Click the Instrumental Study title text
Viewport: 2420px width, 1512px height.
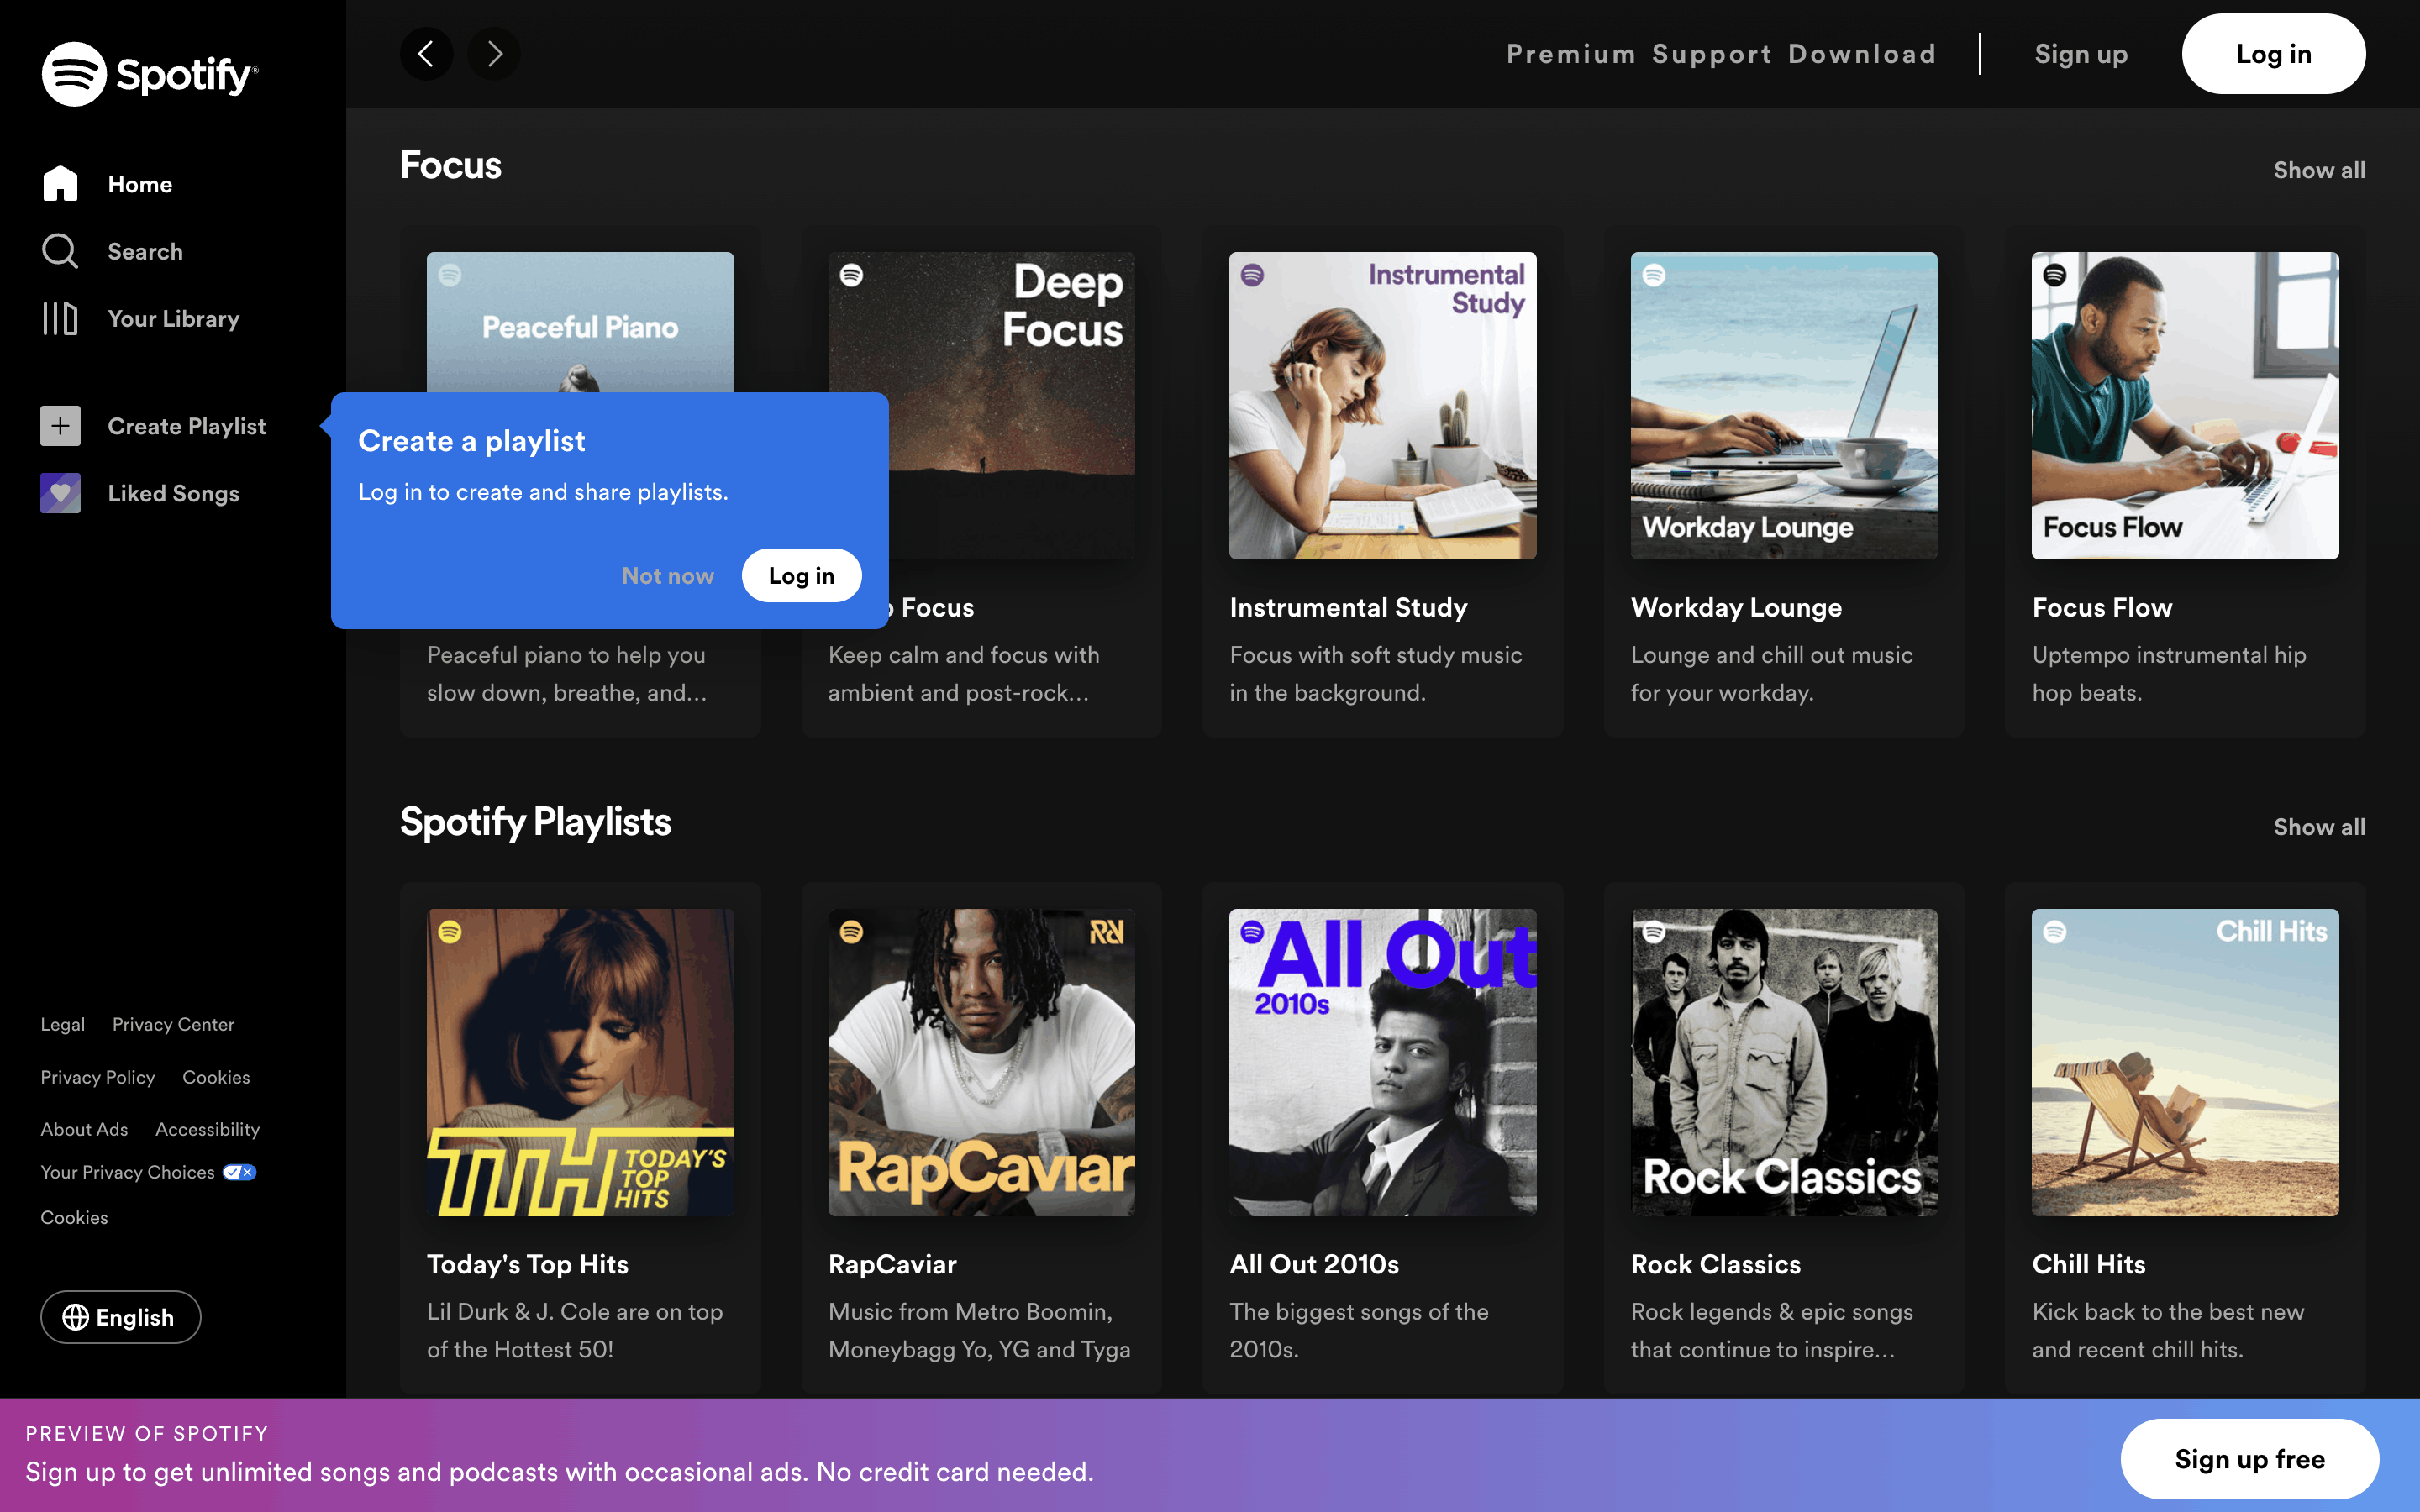tap(1348, 607)
